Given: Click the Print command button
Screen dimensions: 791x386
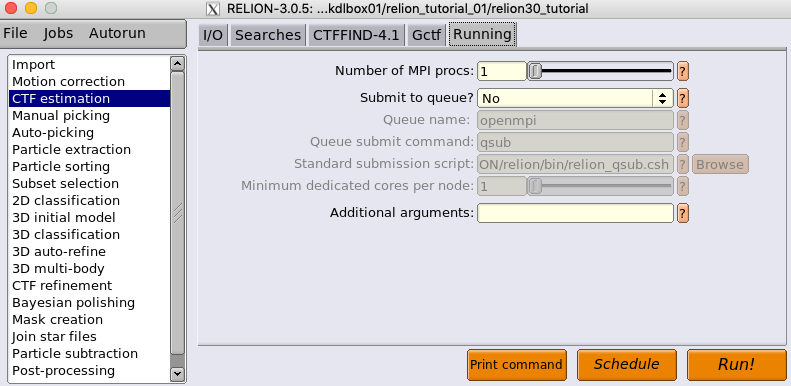Looking at the screenshot, I should click(517, 365).
